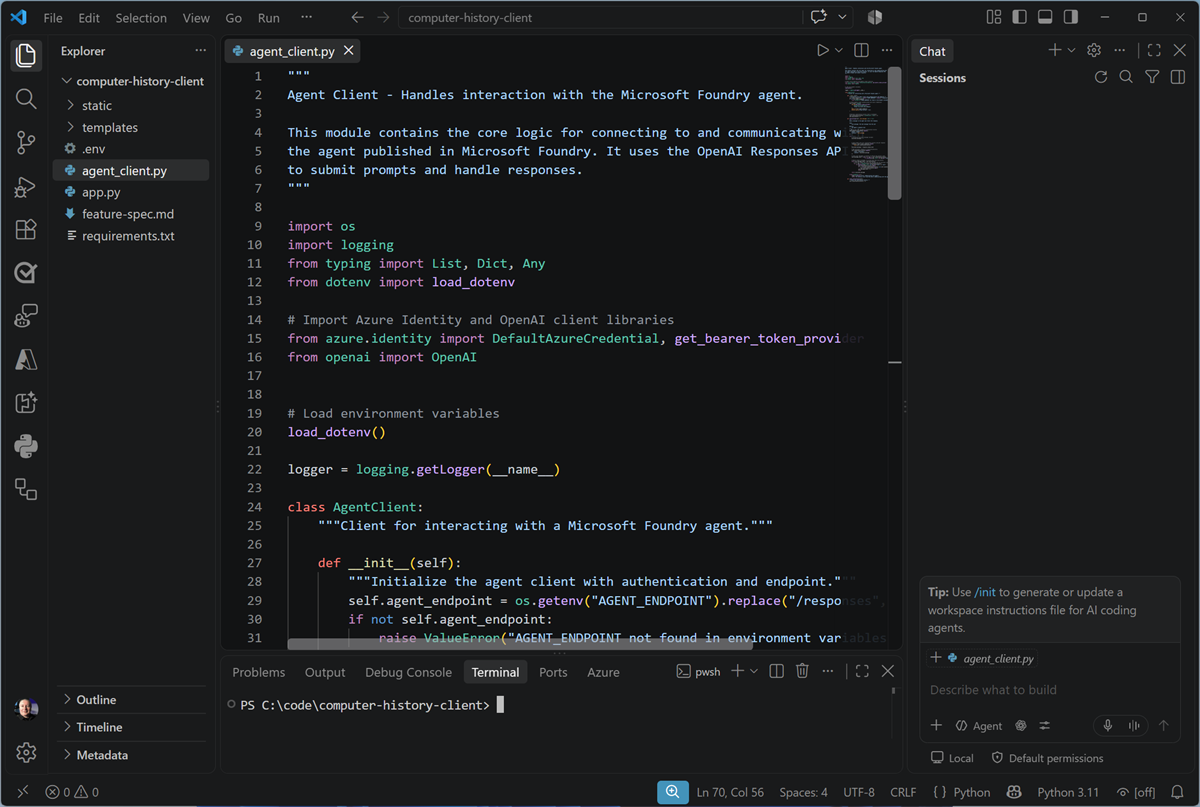Viewport: 1200px width, 807px height.
Task: Filter chat sessions
Action: 1152,77
